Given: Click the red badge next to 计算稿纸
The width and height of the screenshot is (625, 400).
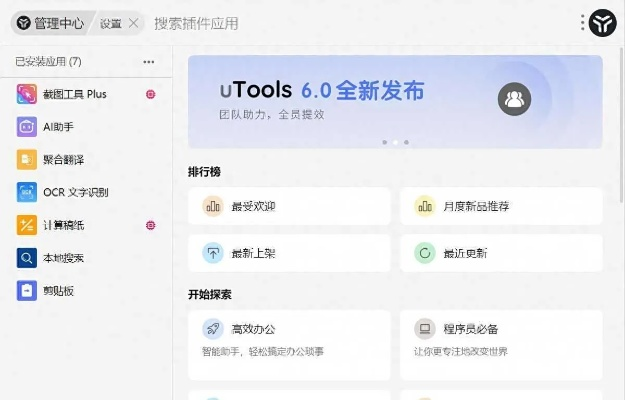Looking at the screenshot, I should (151, 225).
